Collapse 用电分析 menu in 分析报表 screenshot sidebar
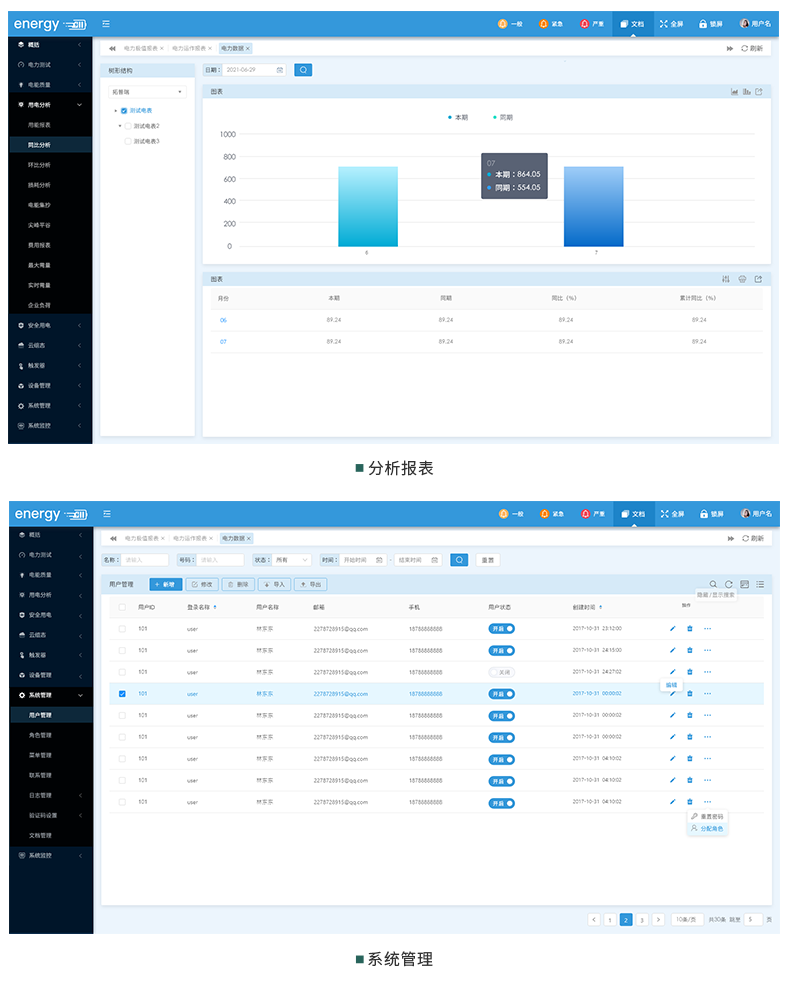Image resolution: width=790 pixels, height=983 pixels. click(x=51, y=105)
